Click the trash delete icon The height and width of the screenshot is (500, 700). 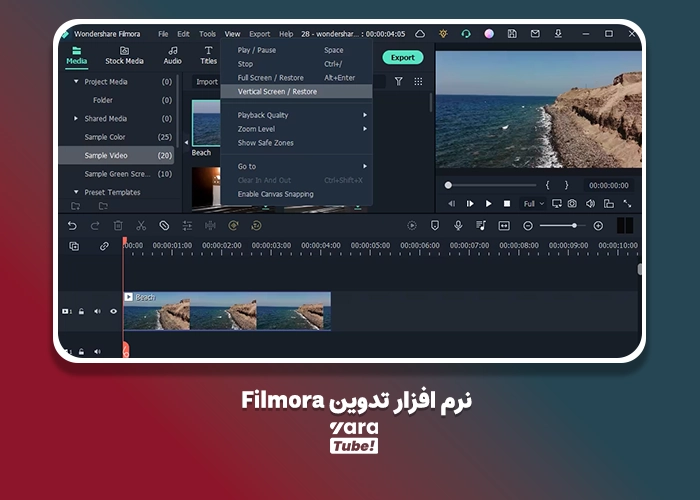click(x=118, y=225)
